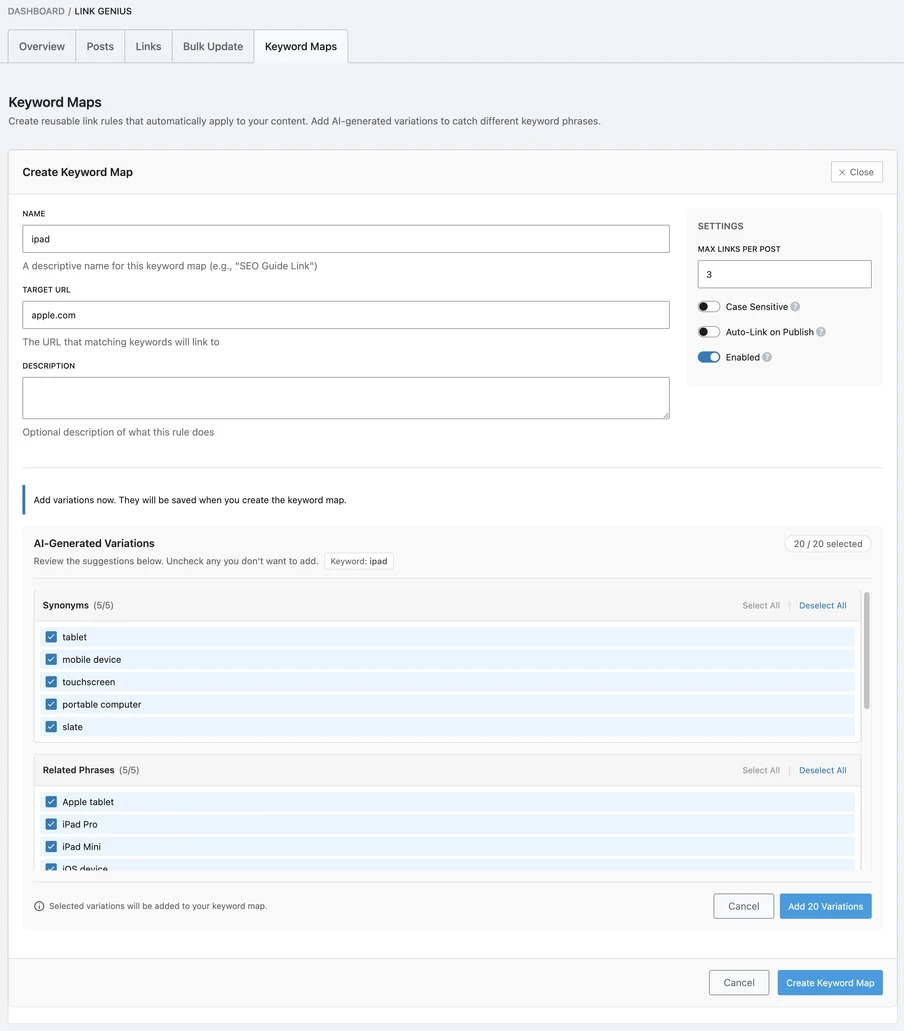Click Create Keyword Map
904x1031 pixels.
pos(830,982)
